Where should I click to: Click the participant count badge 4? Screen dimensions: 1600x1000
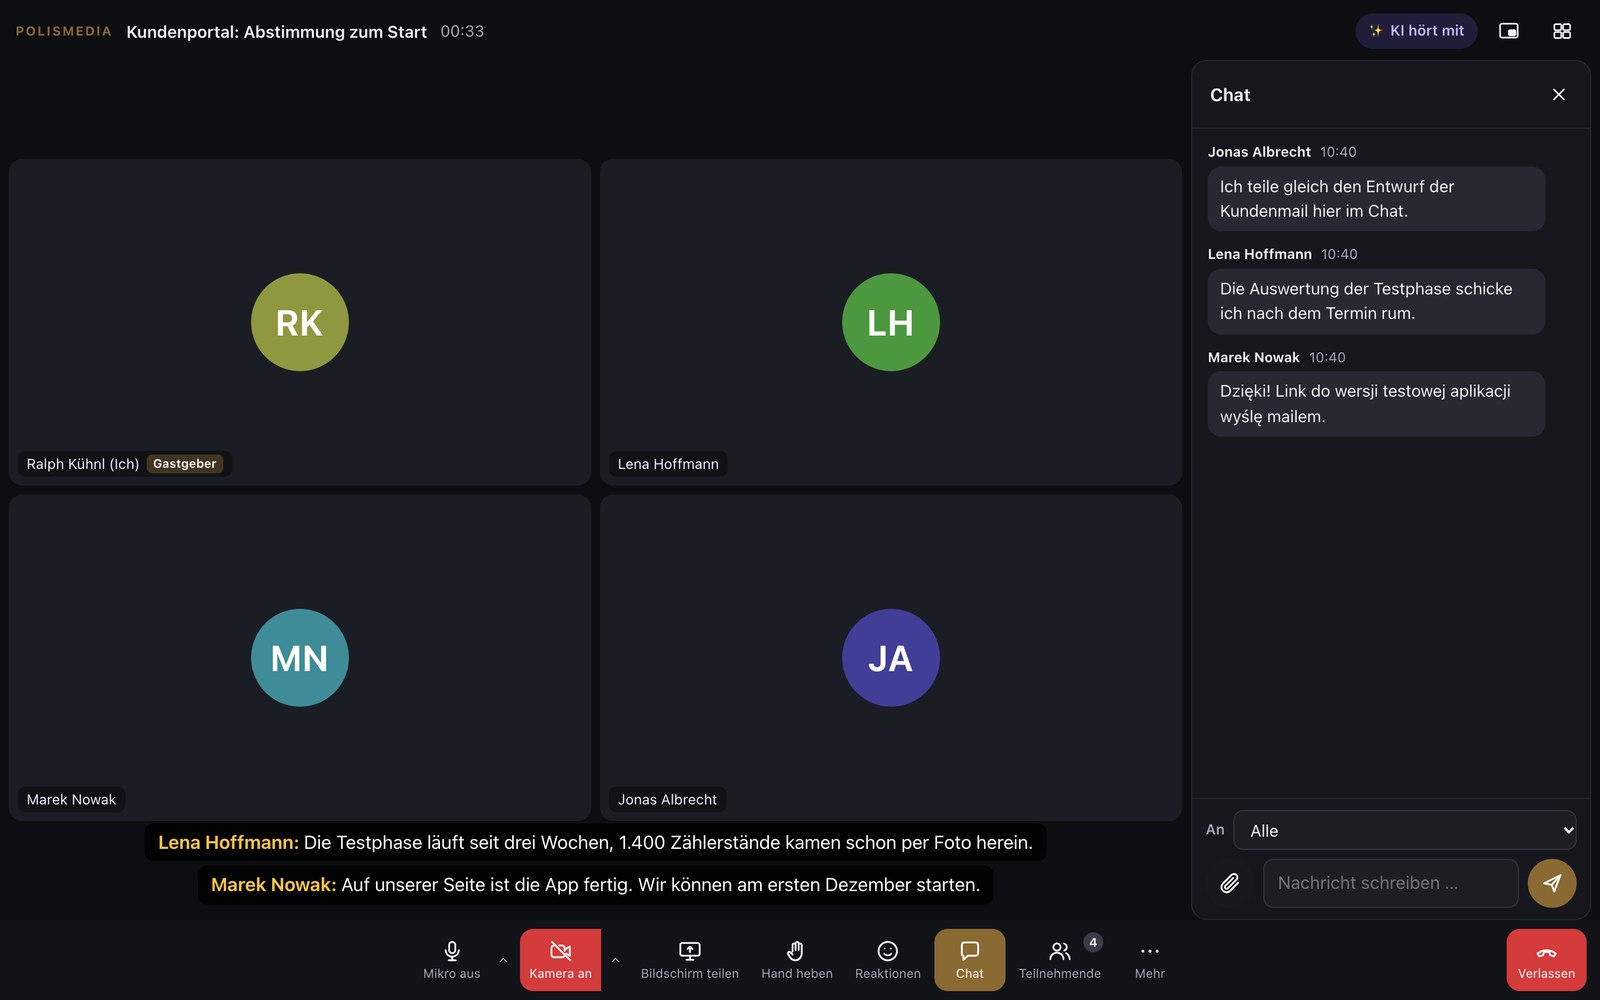tap(1093, 942)
